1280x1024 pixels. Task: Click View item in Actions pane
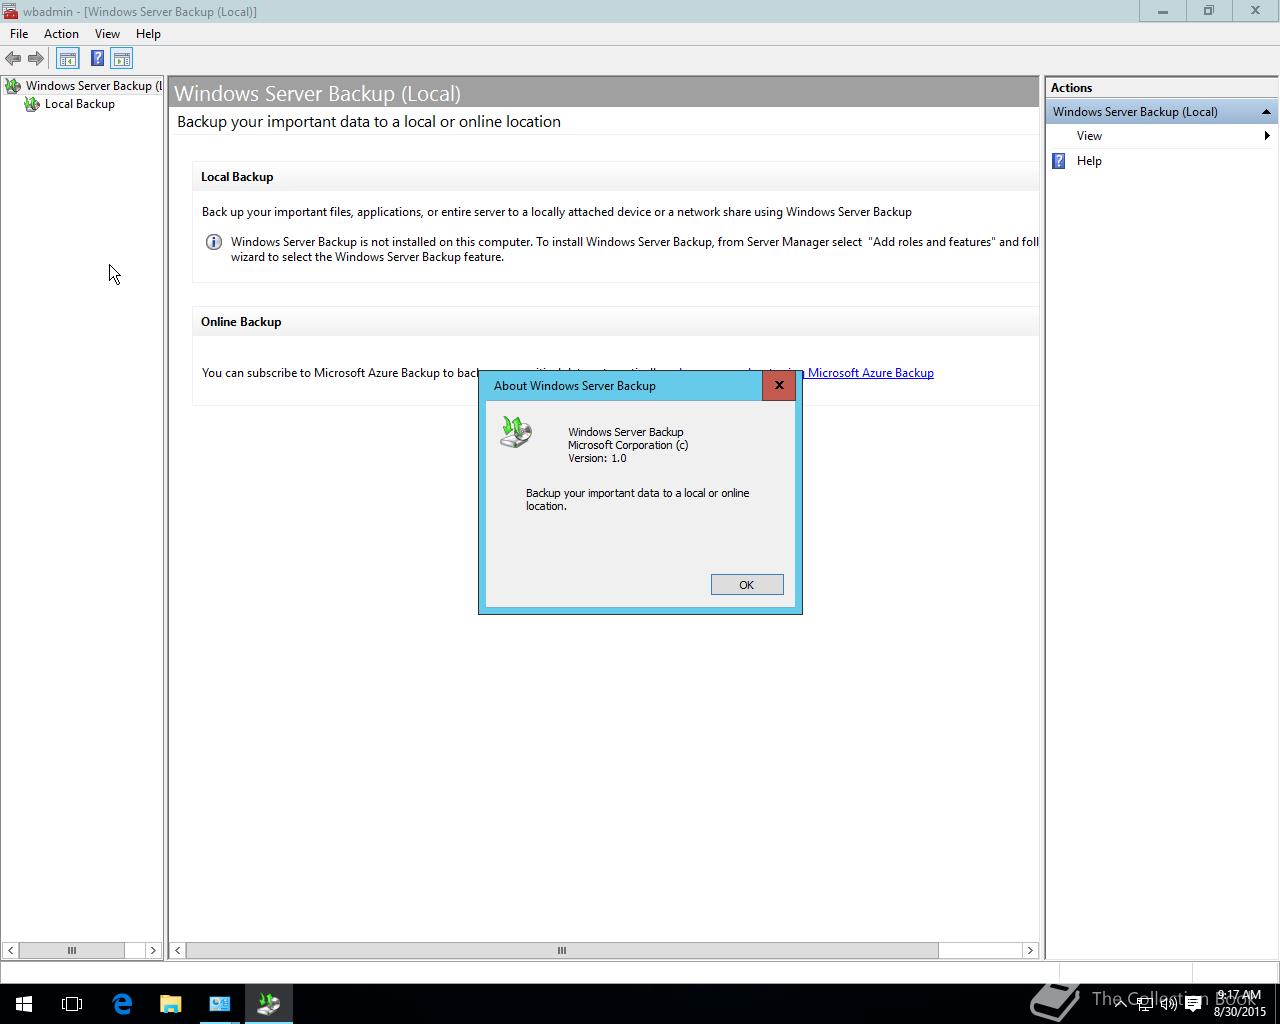(1089, 136)
